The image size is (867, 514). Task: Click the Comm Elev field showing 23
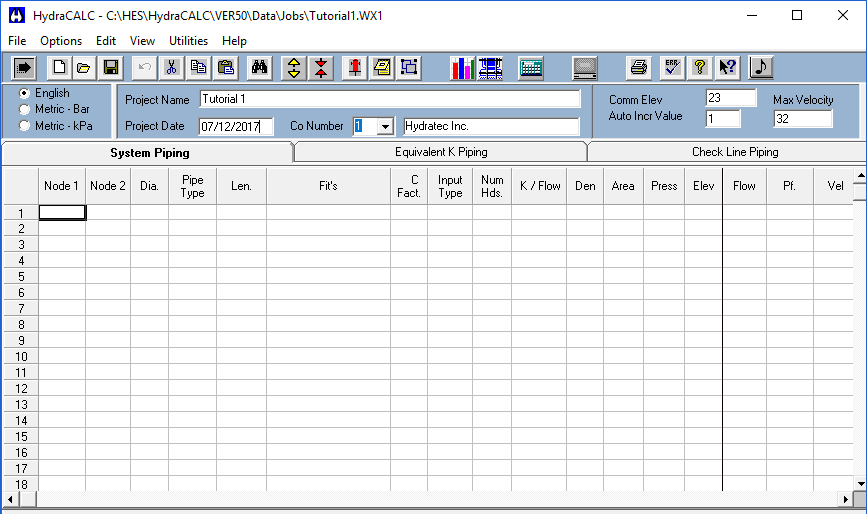730,98
